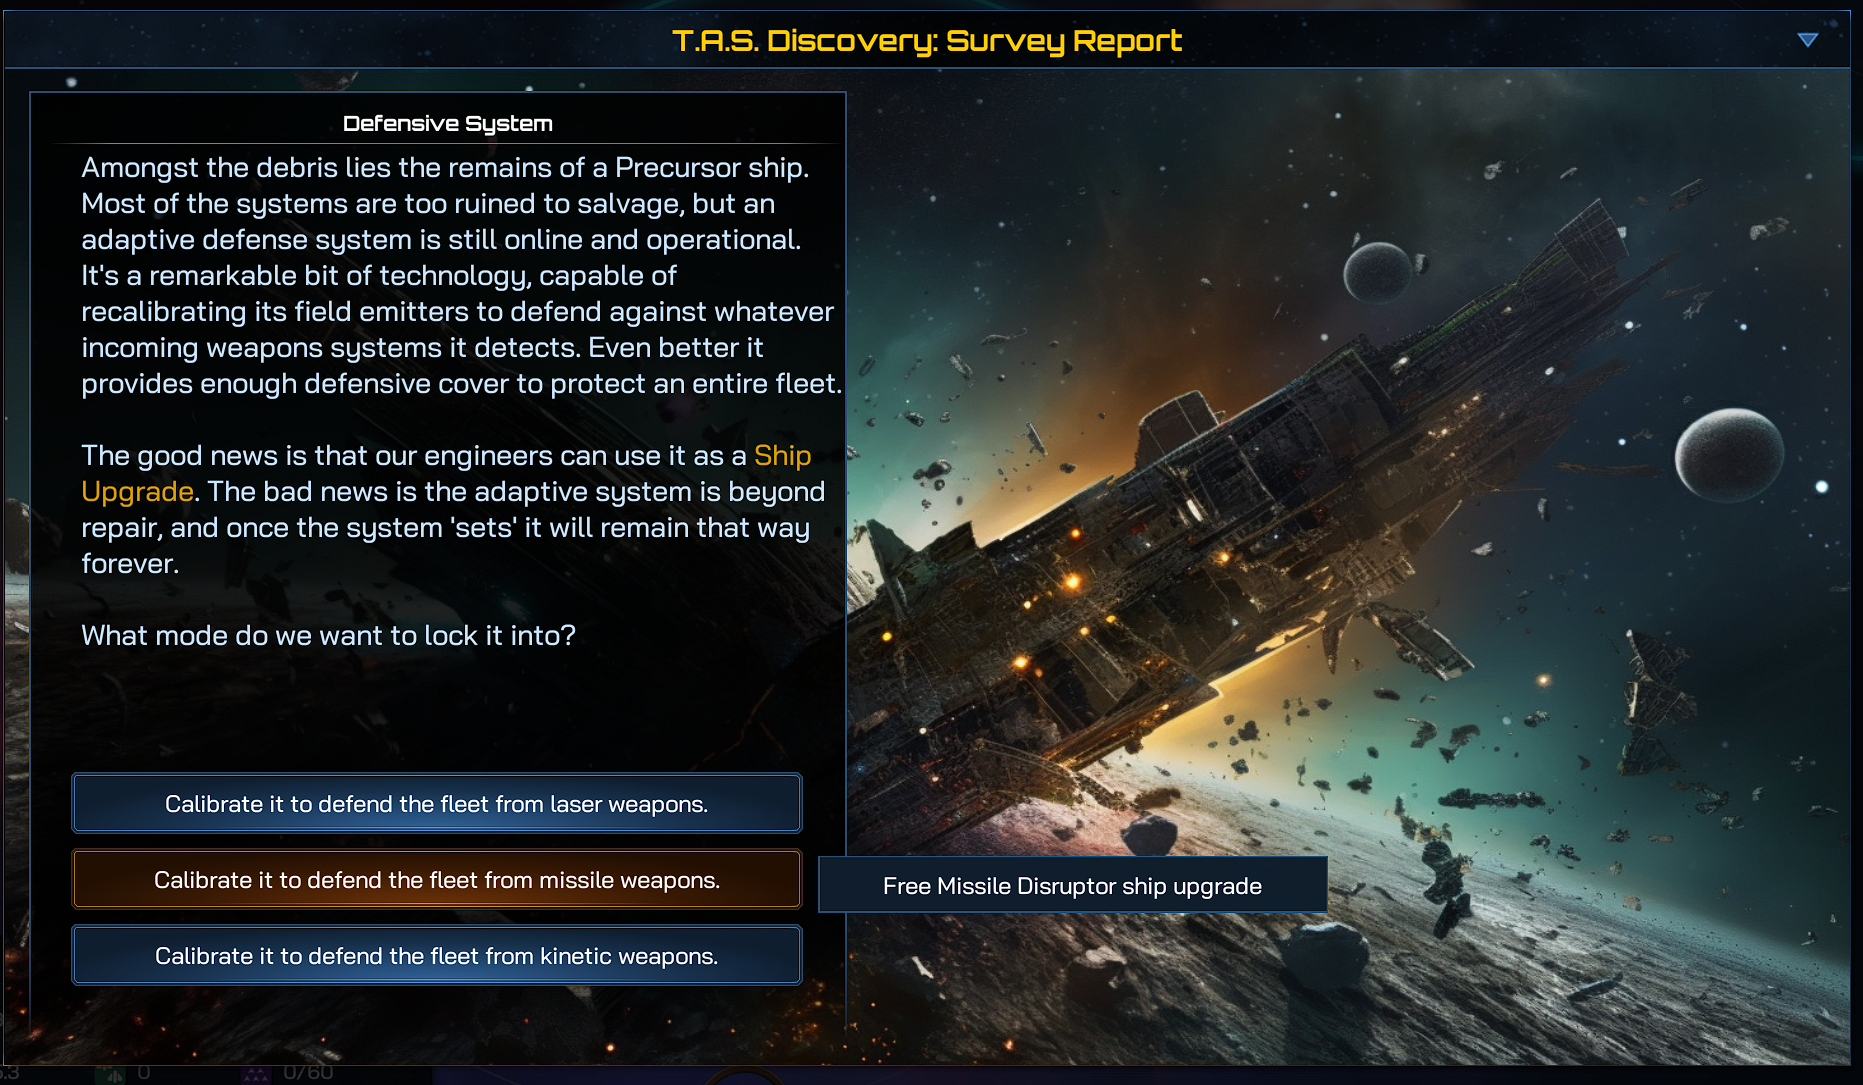The image size is (1863, 1085).
Task: Click the 0 value beside green ship icon
Action: [x=144, y=1073]
